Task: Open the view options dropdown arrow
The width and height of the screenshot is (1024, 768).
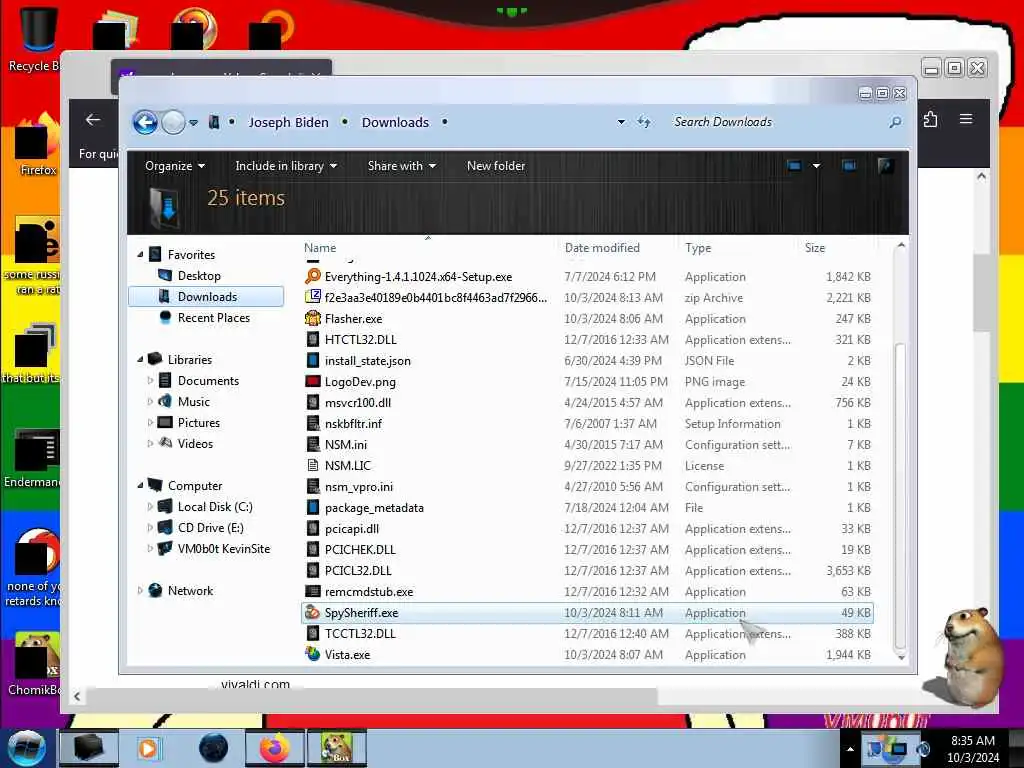Action: tap(816, 166)
